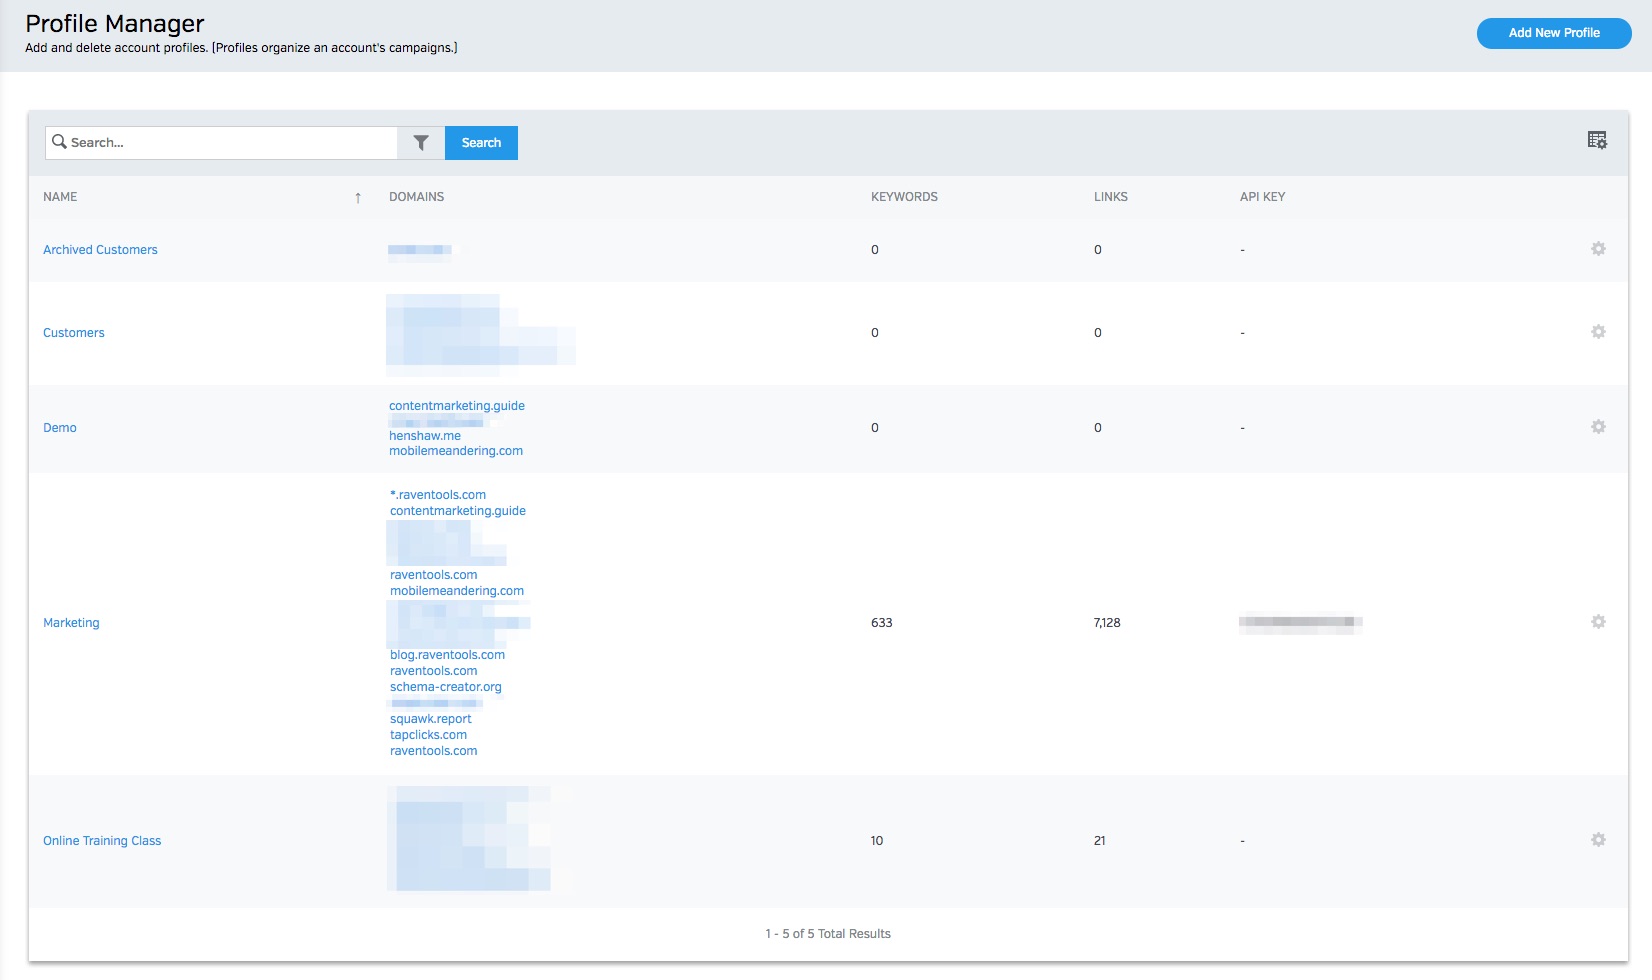Focus the Search text field
This screenshot has height=980, width=1652.
coord(230,143)
